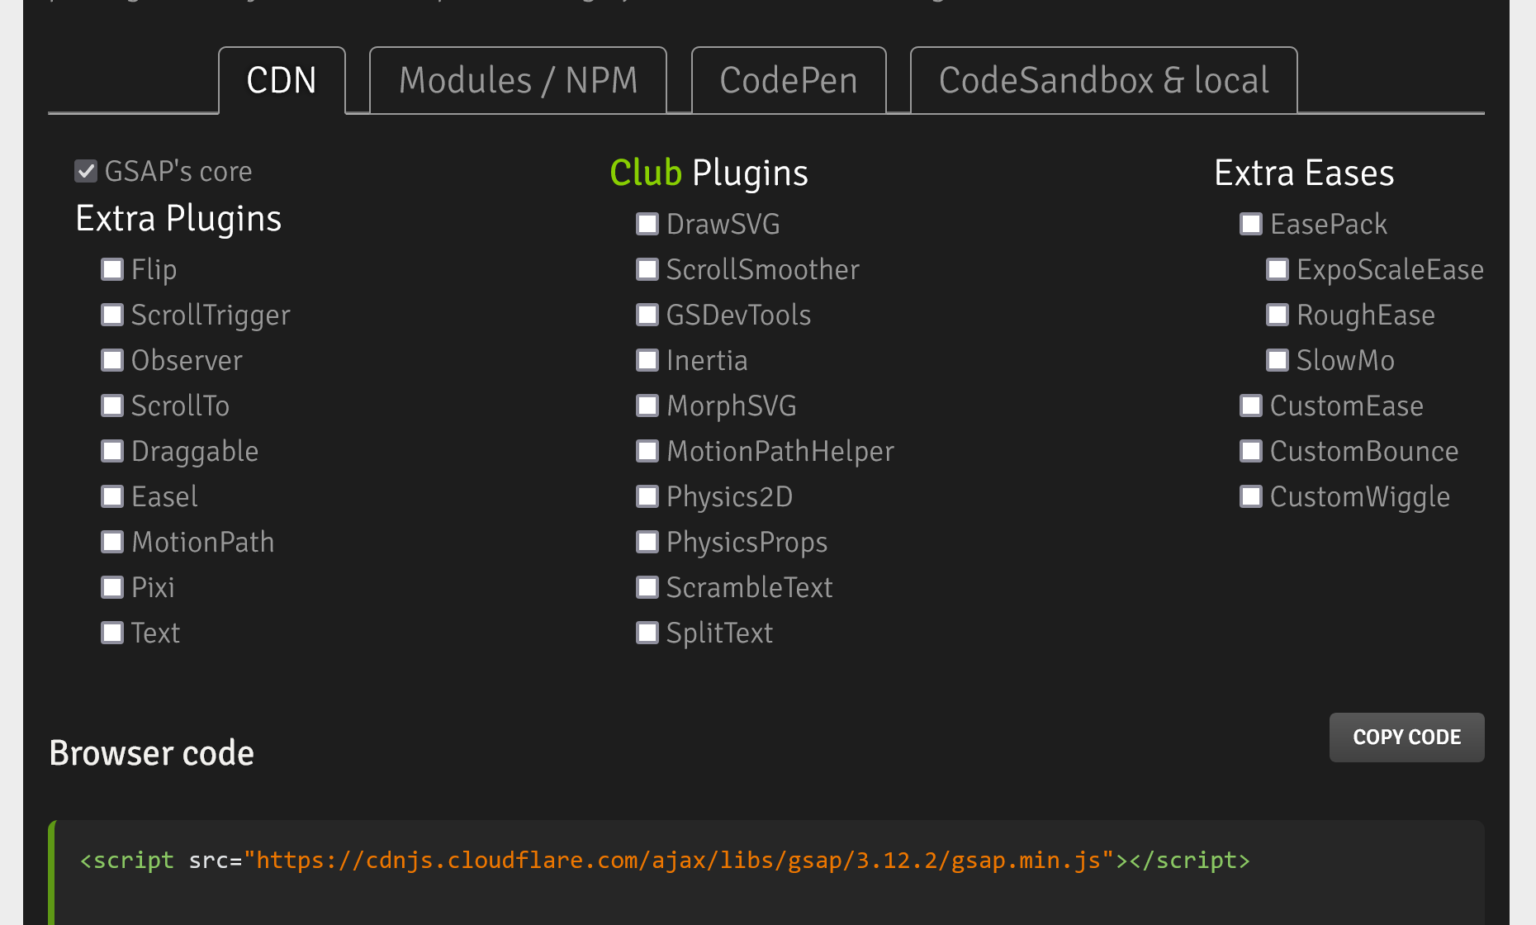Screen dimensions: 1536x925
Task: Enable the CustomEase checkbox
Action: 1251,406
